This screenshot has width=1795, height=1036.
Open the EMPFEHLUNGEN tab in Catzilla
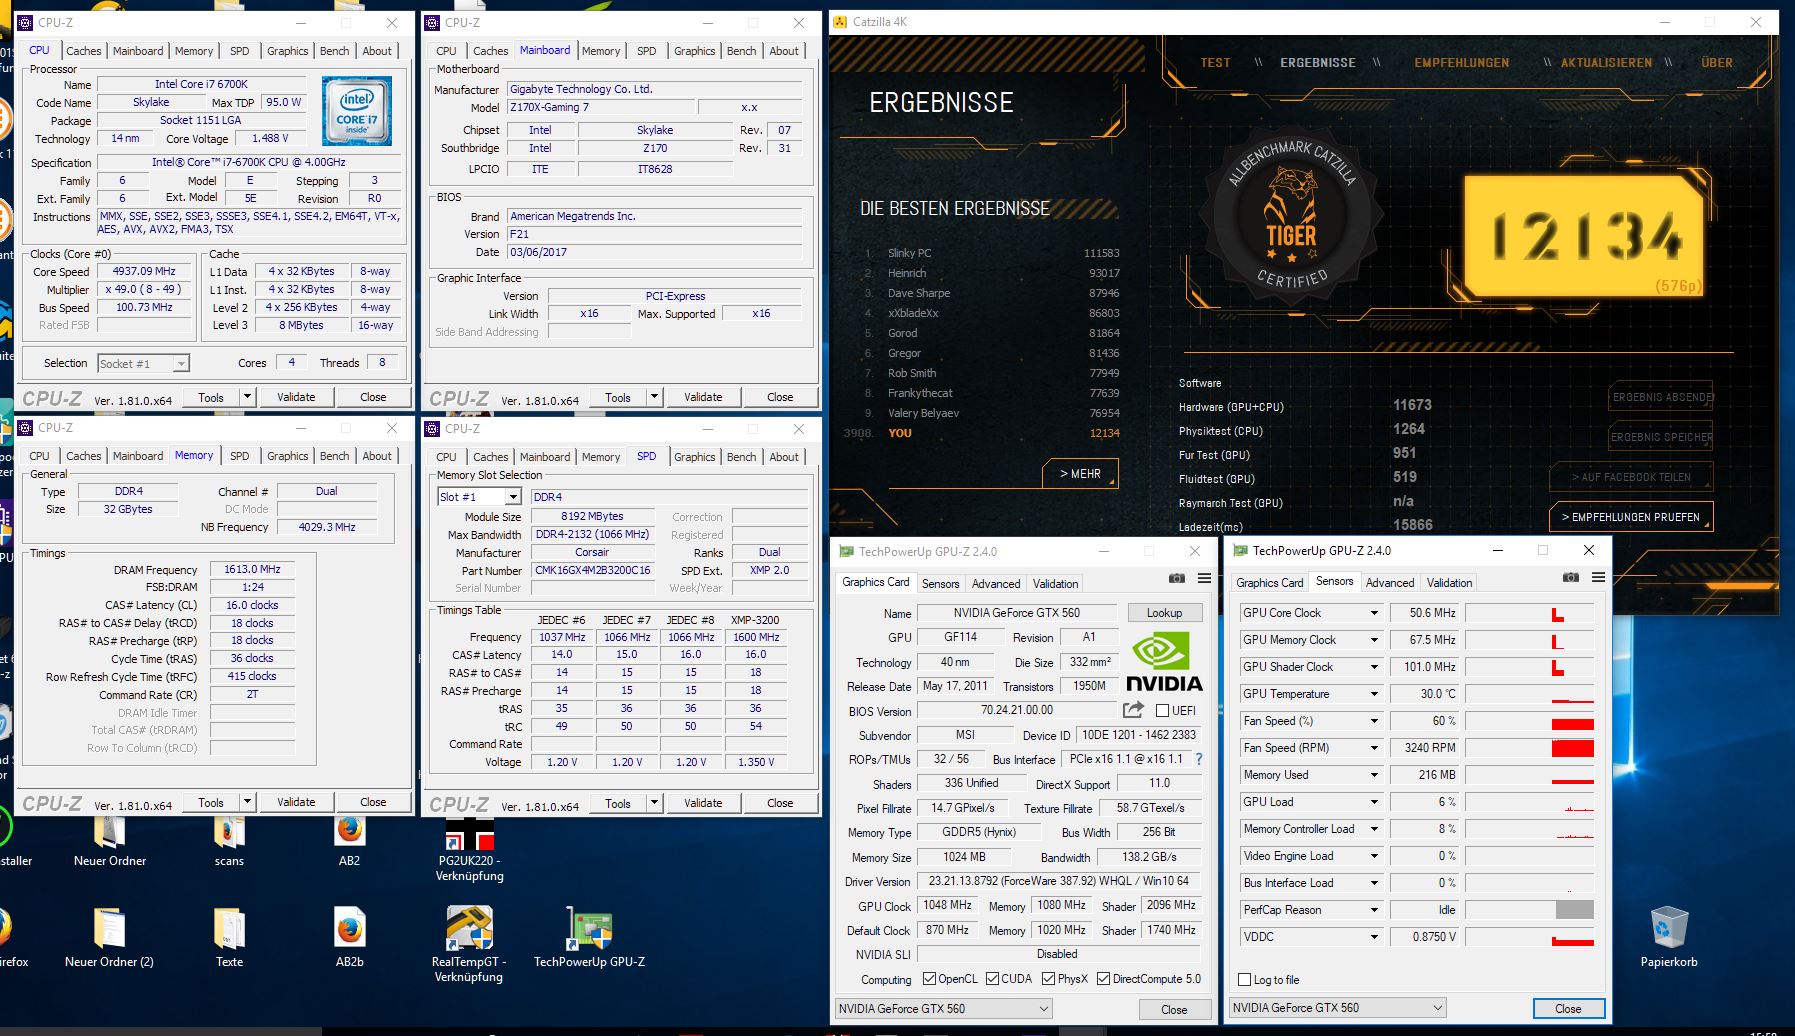[x=1462, y=62]
